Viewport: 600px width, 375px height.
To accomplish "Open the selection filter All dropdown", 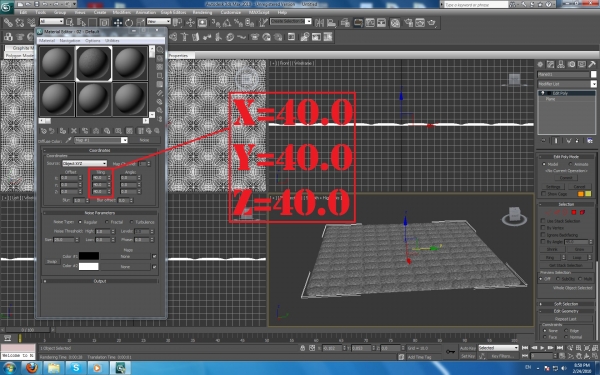I will coord(51,22).
